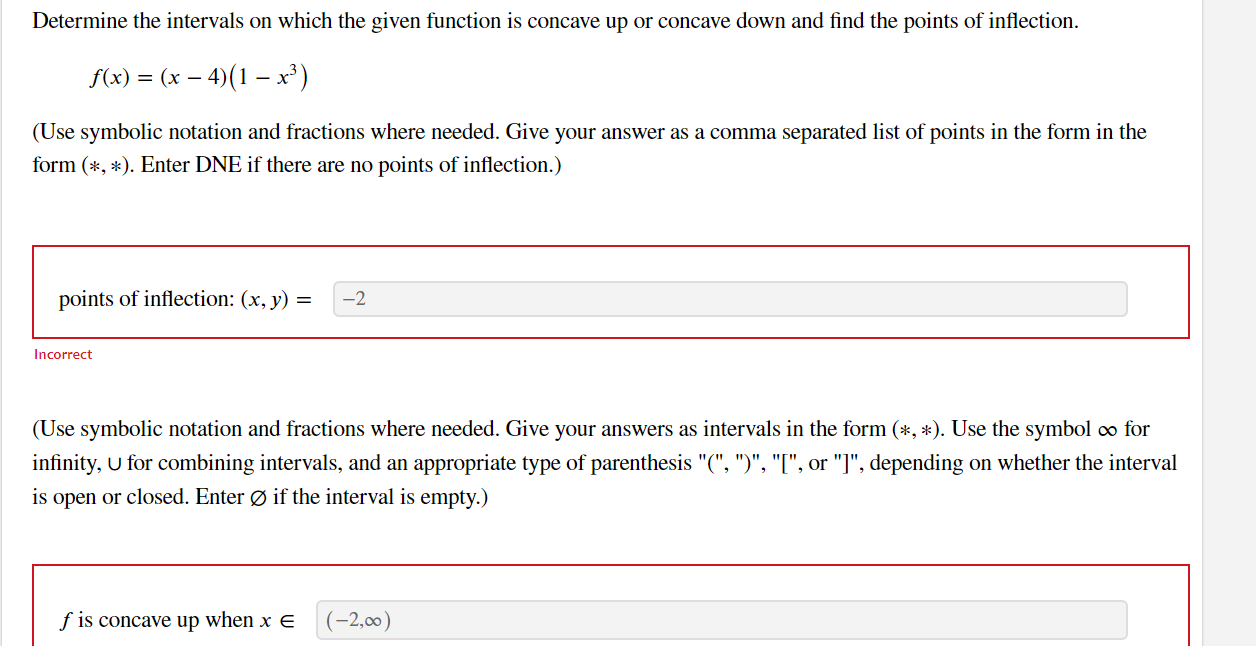Image resolution: width=1256 pixels, height=646 pixels.
Task: Click the red Incorrect feedback label
Action: [x=62, y=354]
